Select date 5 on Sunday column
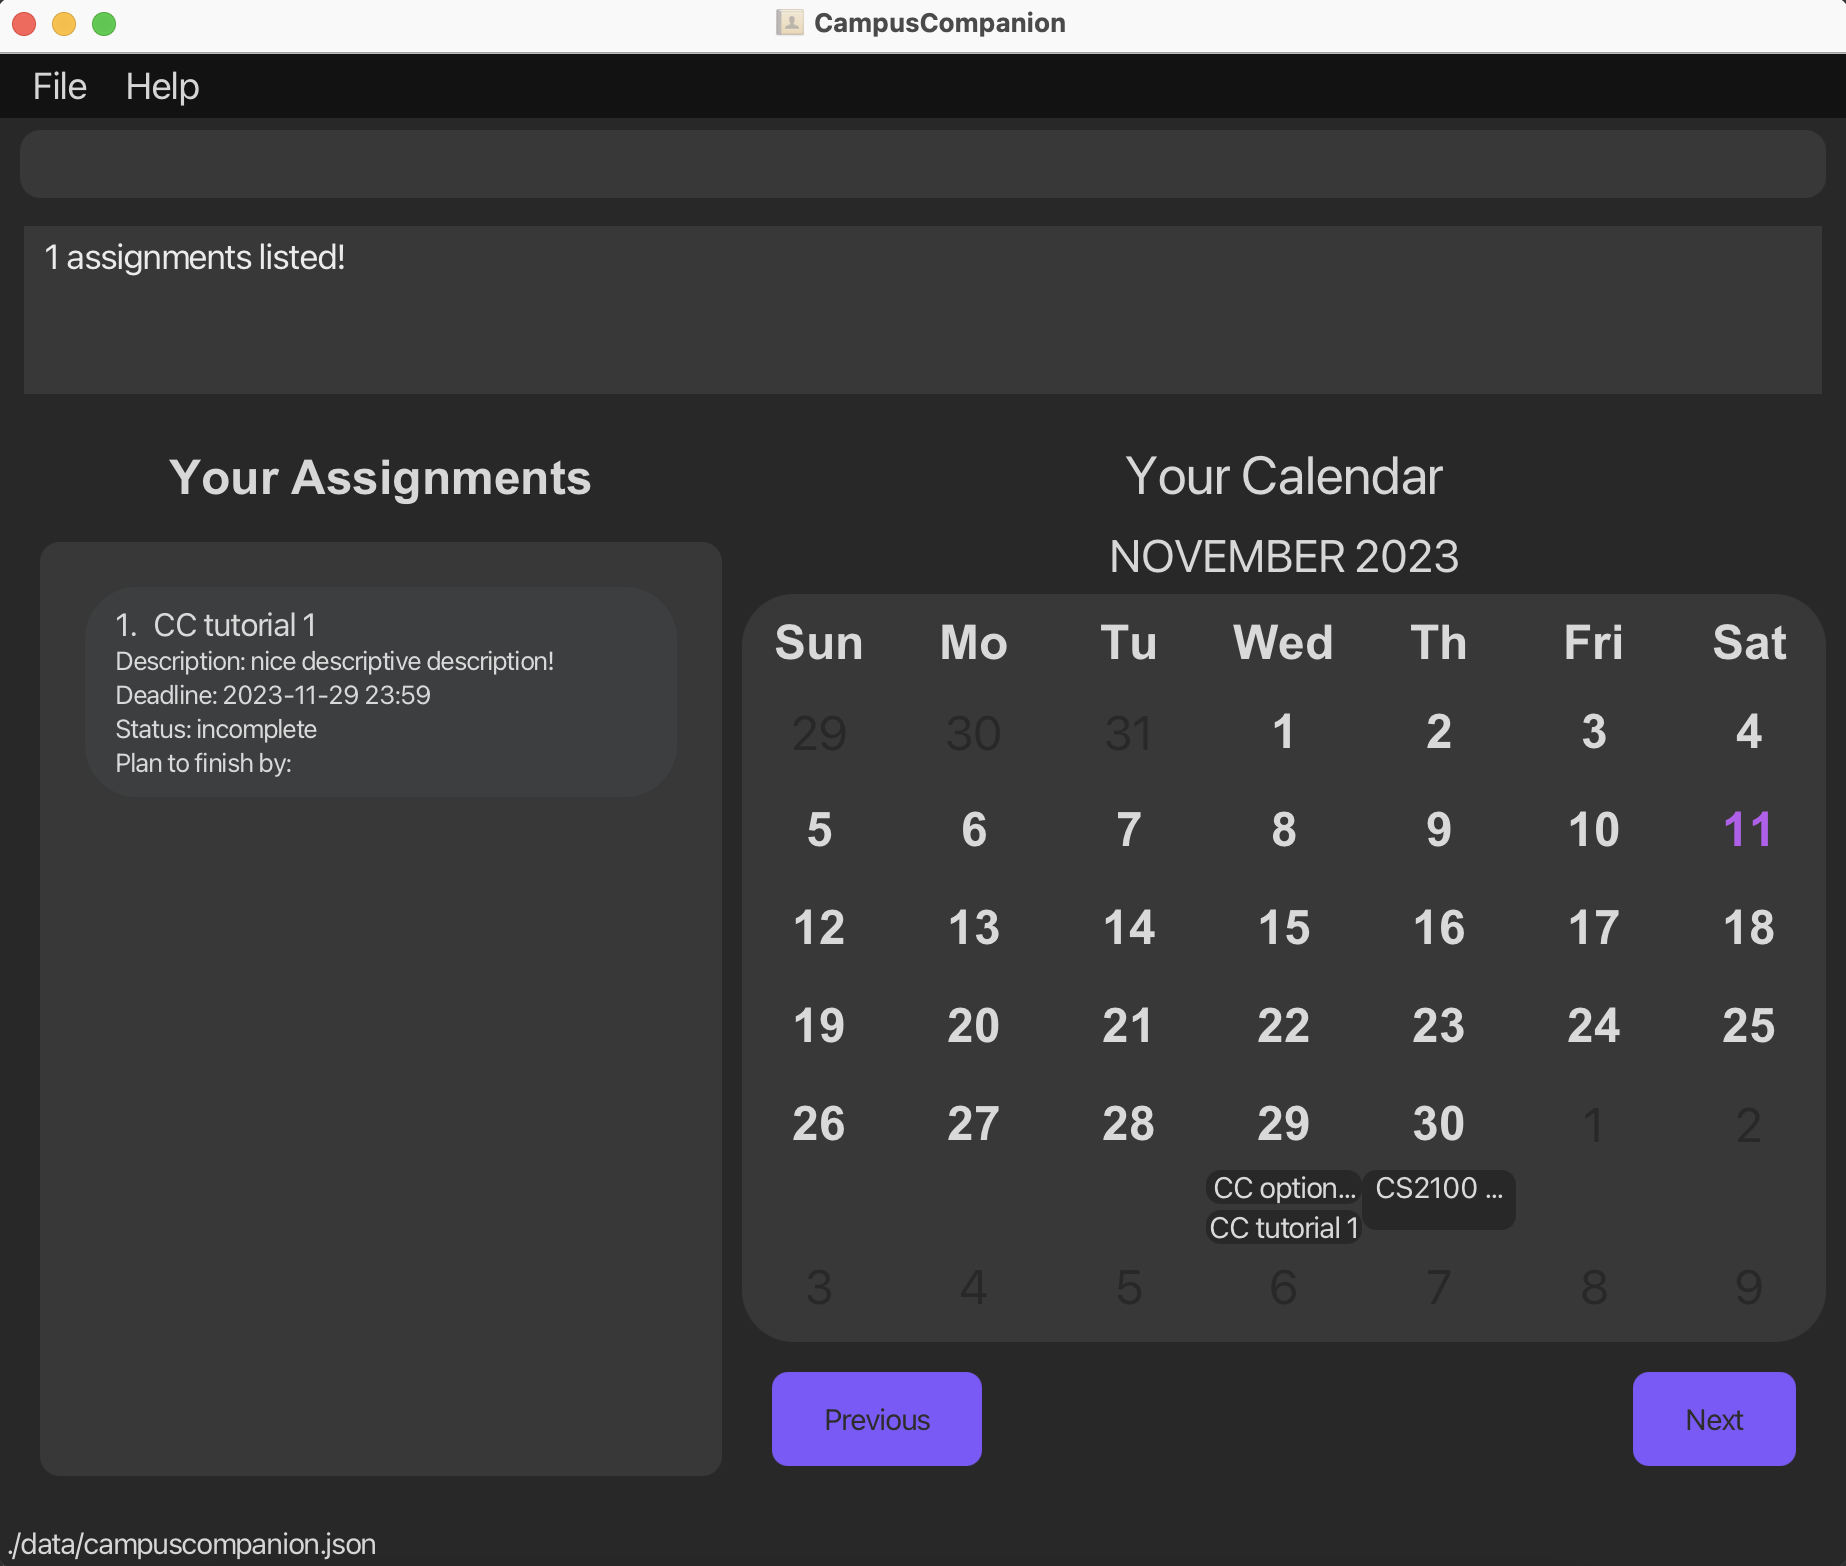Image resolution: width=1846 pixels, height=1566 pixels. coord(819,830)
